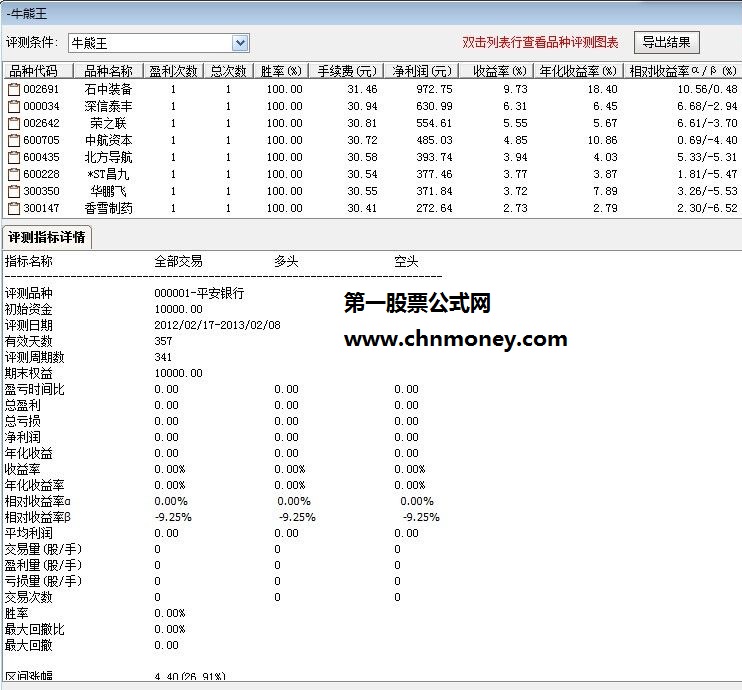Viewport: 742px width, 690px height.
Task: Click stock code 002691
Action: click(x=41, y=89)
